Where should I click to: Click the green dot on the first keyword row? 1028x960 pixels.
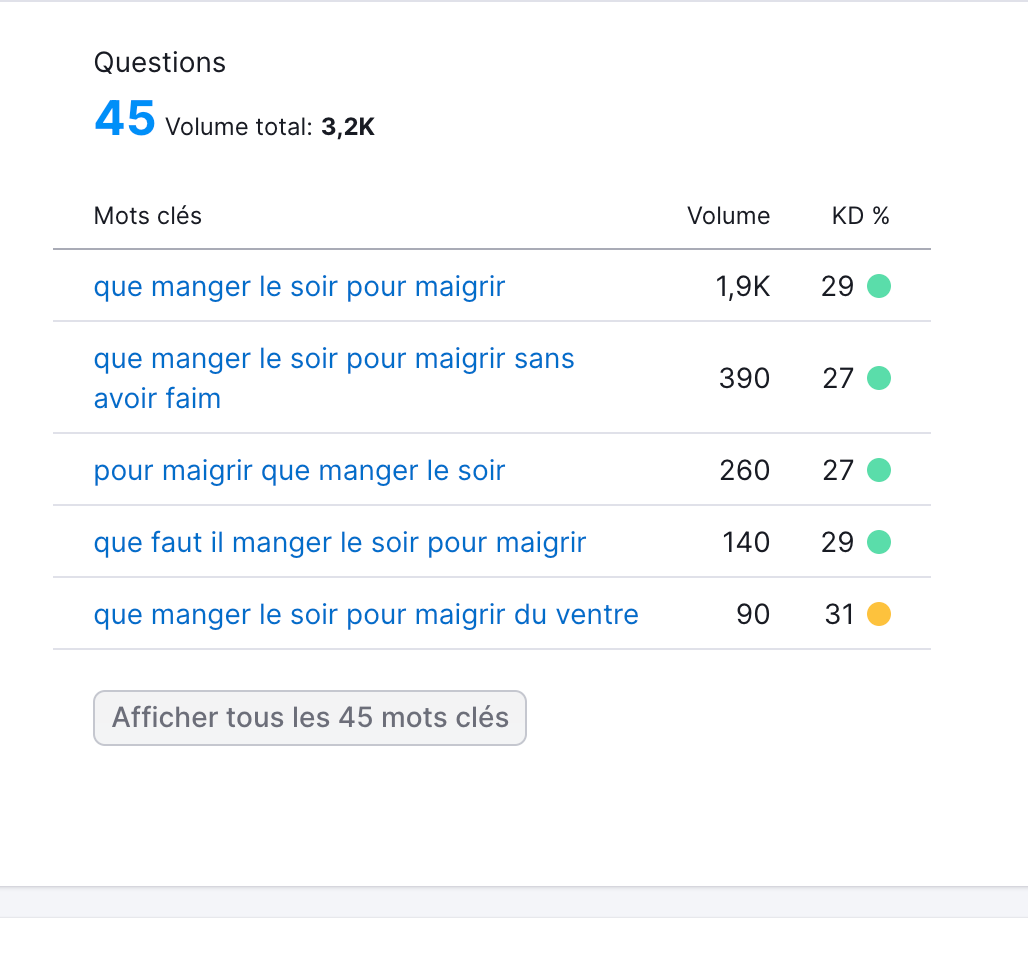[879, 286]
